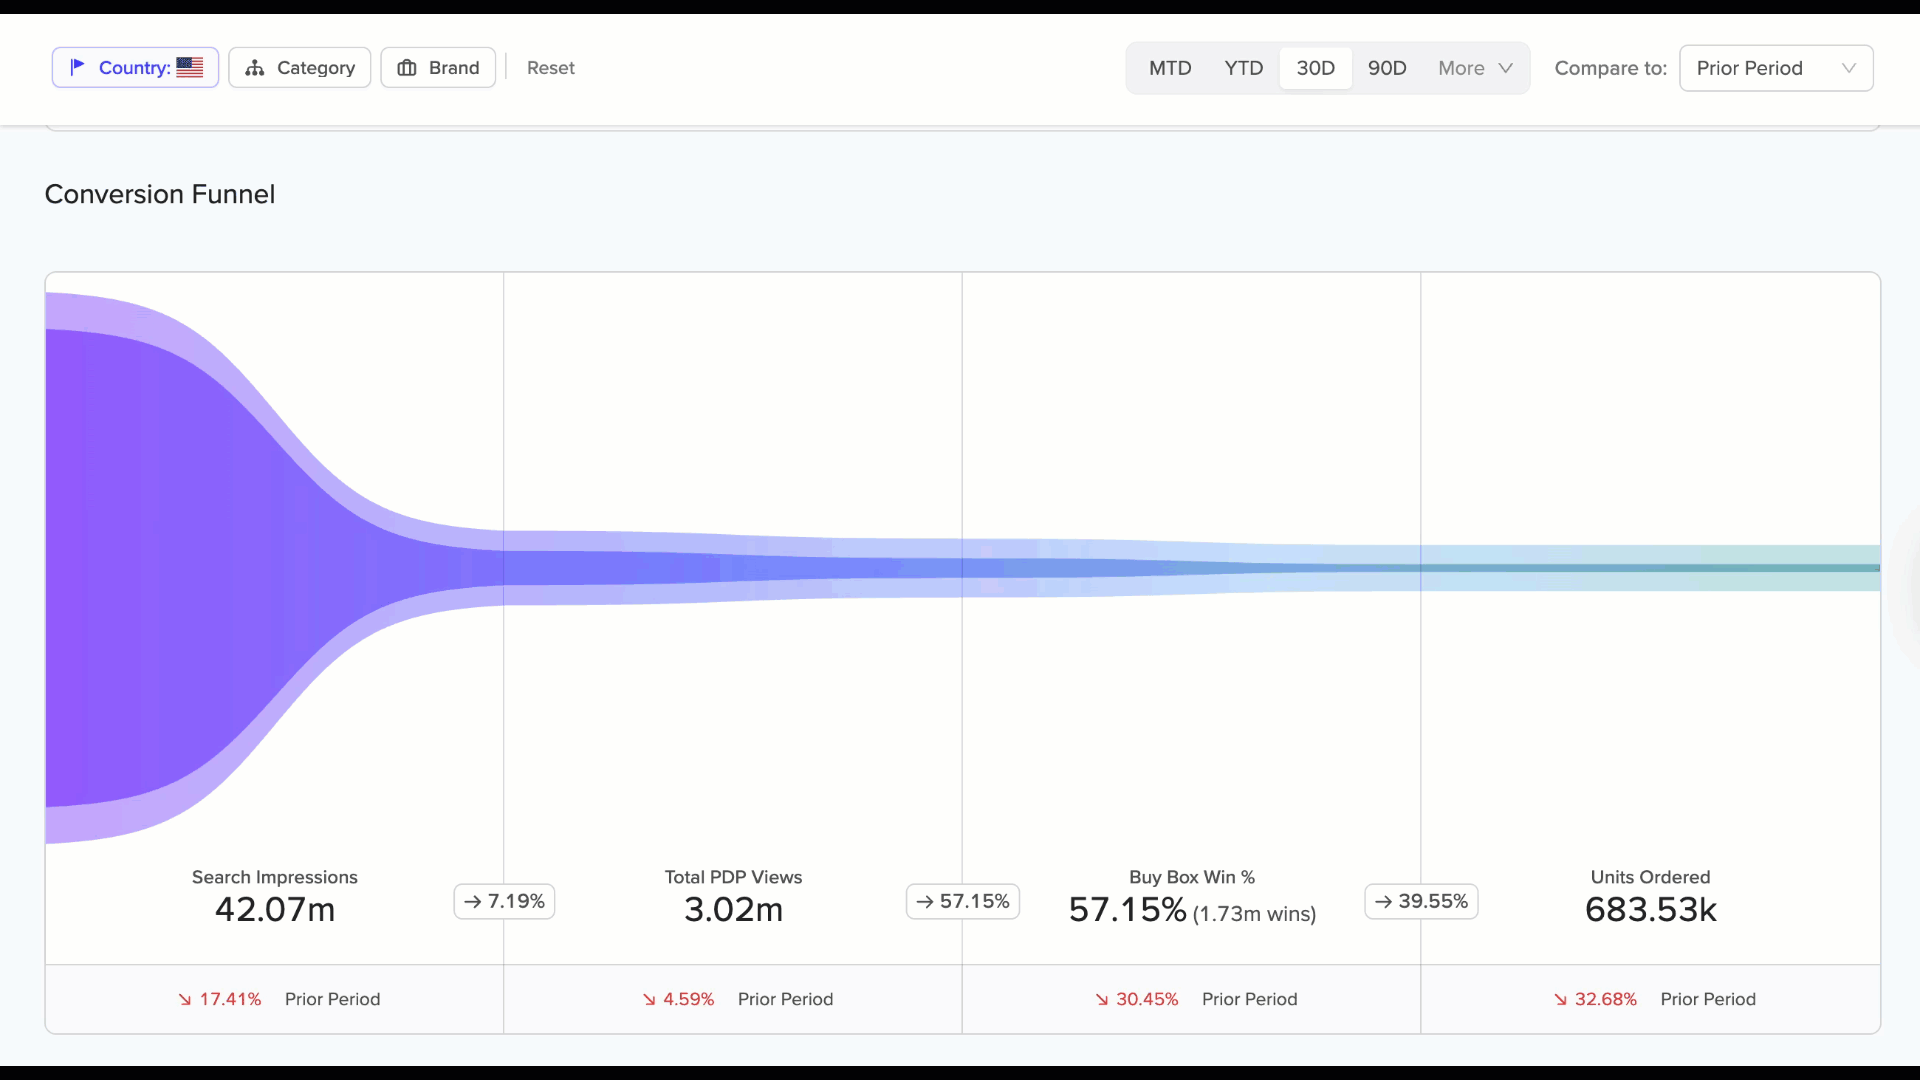
Task: Click the 57.15% Buy Box Win value
Action: [x=1128, y=909]
